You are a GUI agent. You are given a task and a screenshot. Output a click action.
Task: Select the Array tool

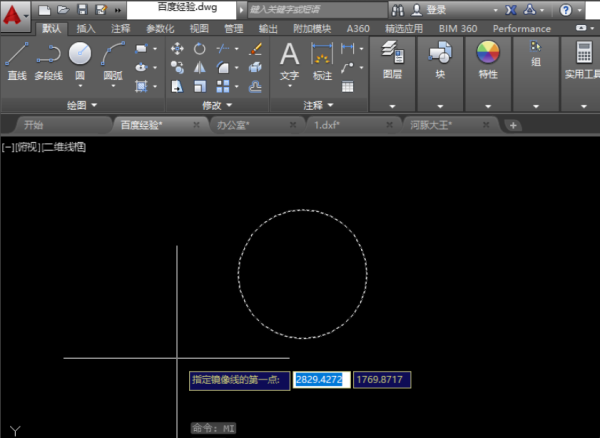coord(223,86)
